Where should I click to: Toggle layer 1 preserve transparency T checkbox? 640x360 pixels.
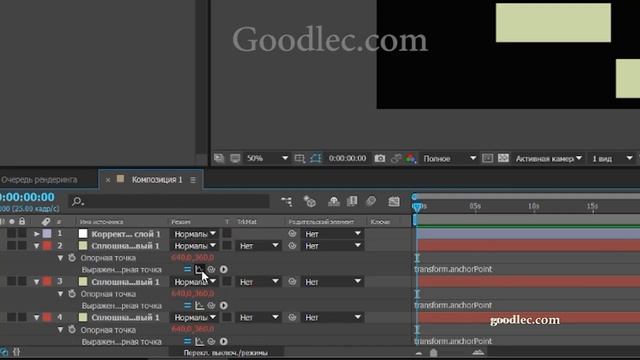(x=227, y=234)
